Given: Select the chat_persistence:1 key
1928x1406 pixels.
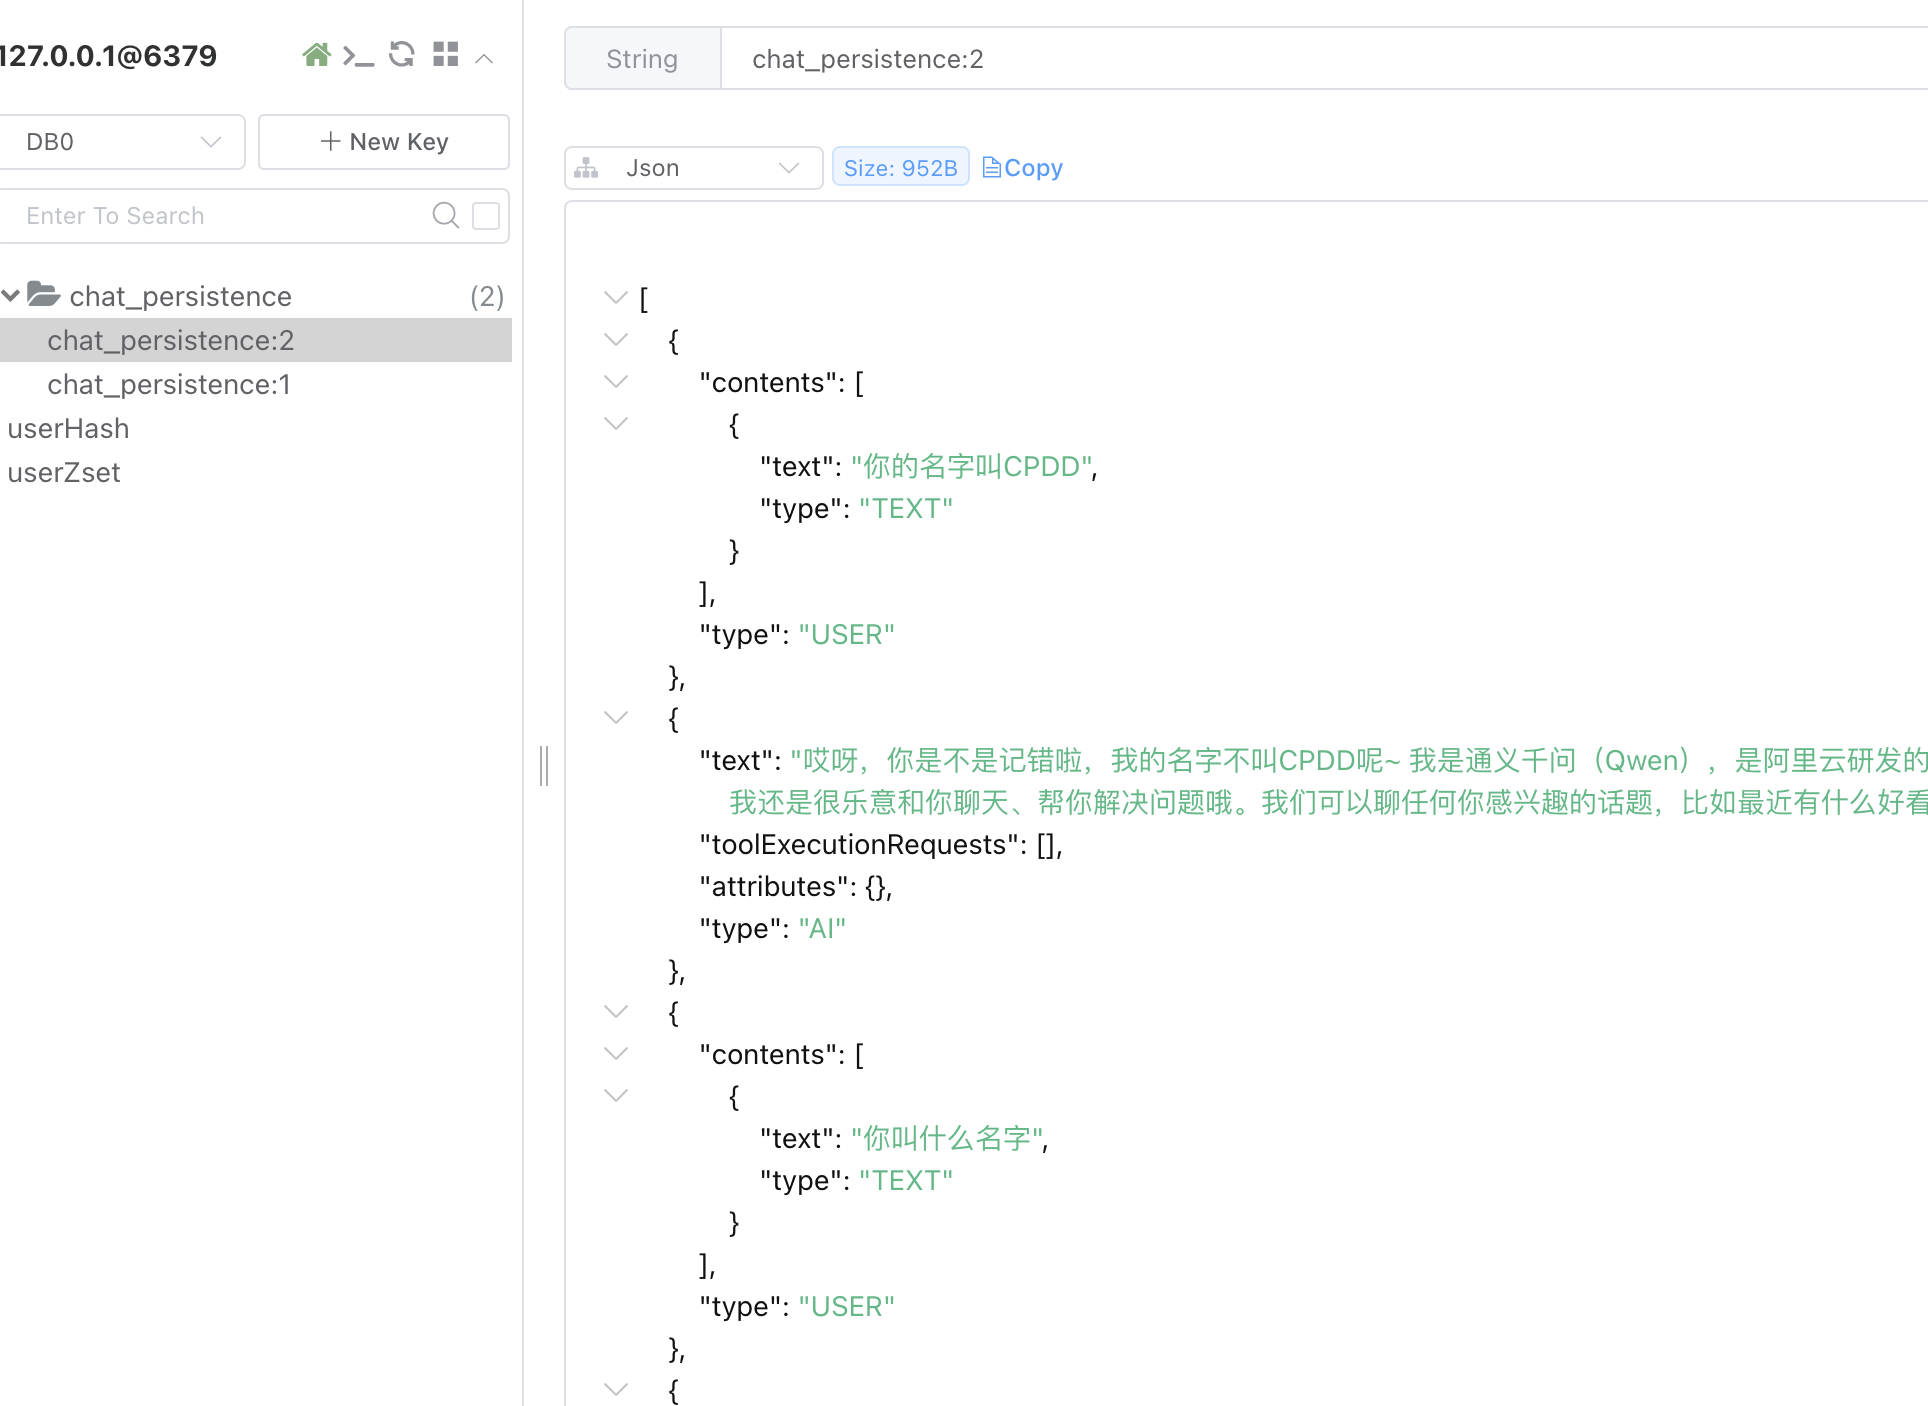Looking at the screenshot, I should click(169, 384).
